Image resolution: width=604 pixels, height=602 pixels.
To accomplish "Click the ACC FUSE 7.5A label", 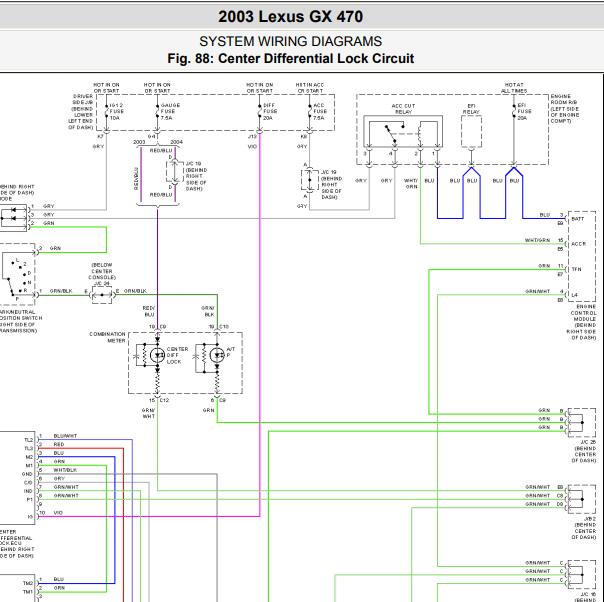I will [320, 111].
